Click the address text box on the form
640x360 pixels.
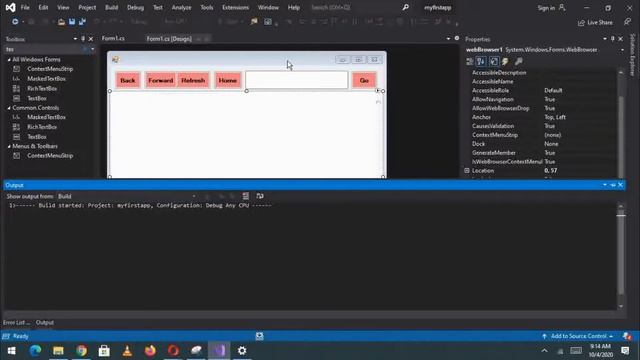pyautogui.click(x=297, y=80)
